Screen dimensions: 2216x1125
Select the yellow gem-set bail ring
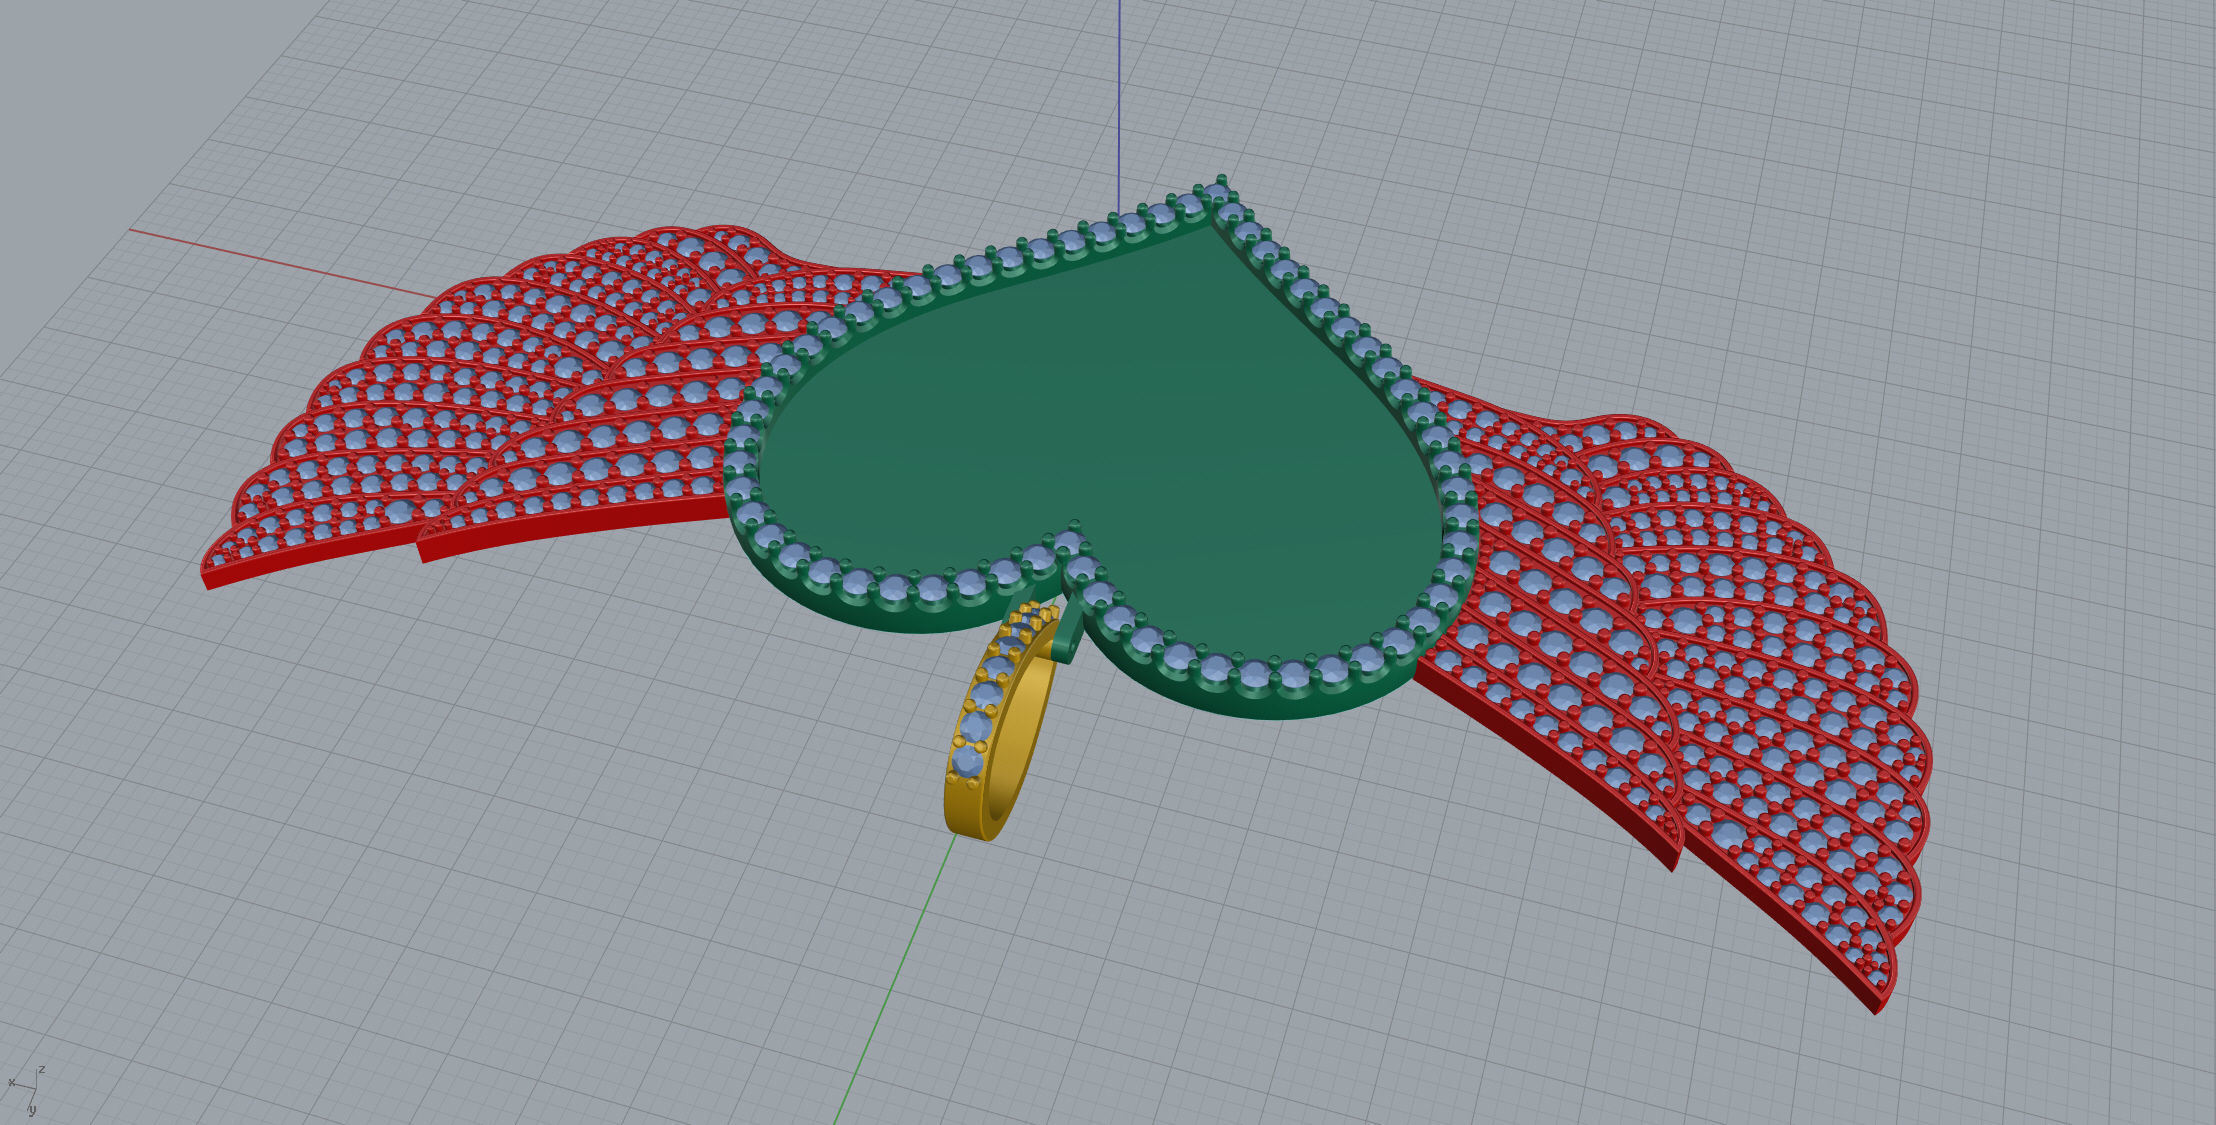(1000, 722)
